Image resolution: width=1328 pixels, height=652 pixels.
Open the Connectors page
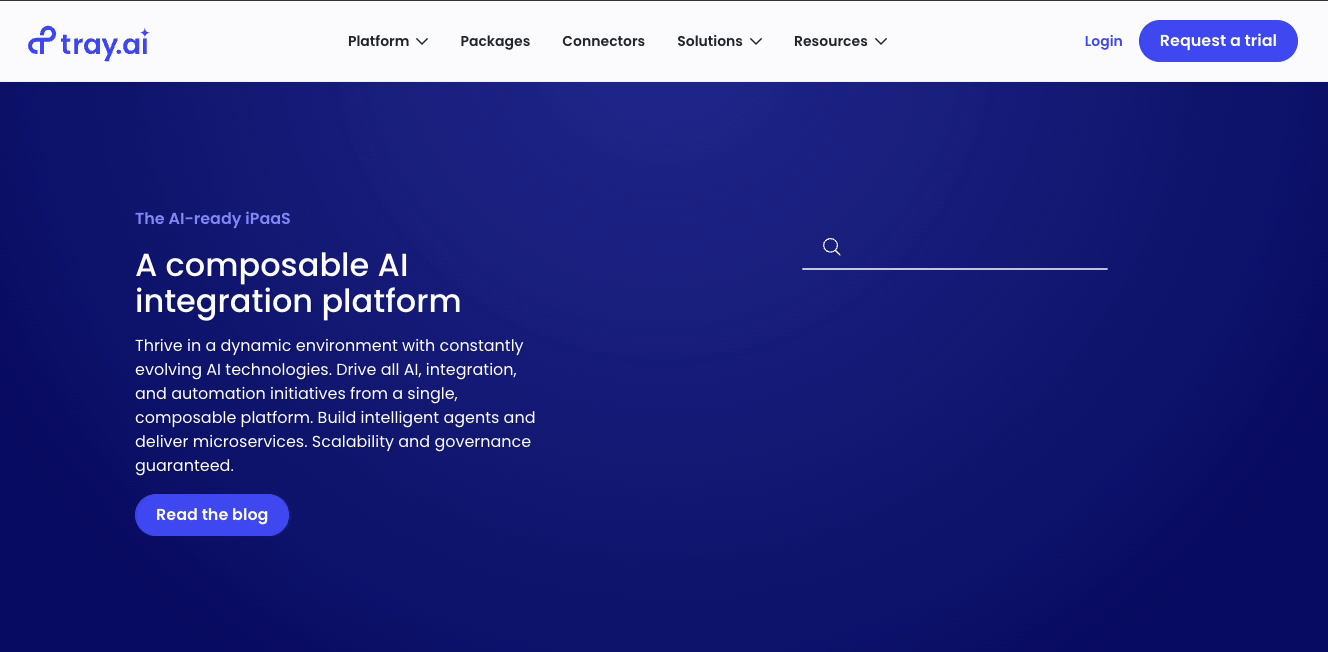(603, 41)
